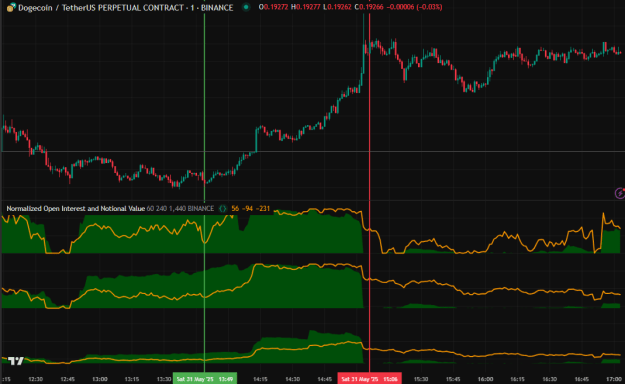Viewport: 625px width, 384px height.
Task: Click the 14:15 time axis label
Action: tap(260, 379)
